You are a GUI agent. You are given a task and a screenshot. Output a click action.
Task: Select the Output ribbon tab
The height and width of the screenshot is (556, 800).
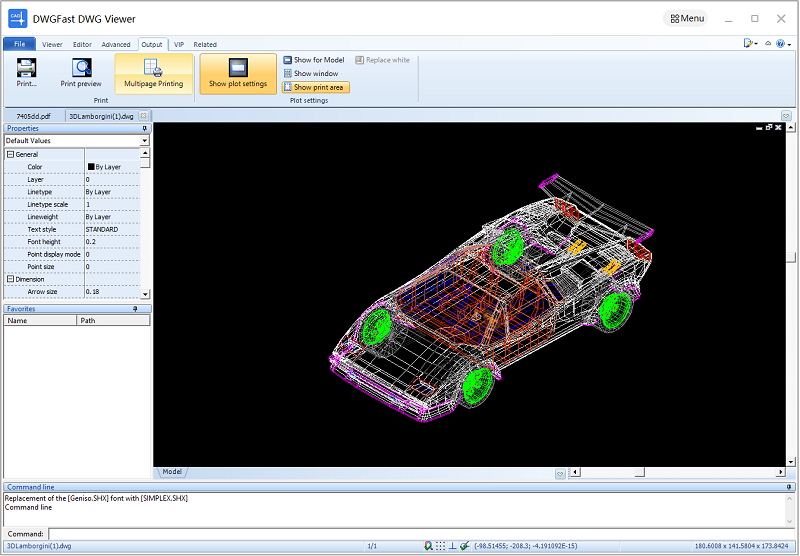click(152, 44)
